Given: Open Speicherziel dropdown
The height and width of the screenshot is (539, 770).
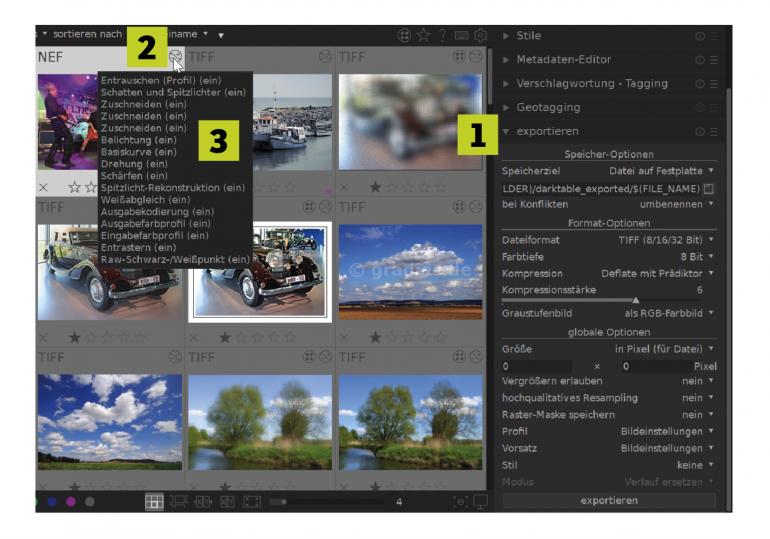Looking at the screenshot, I should tap(608, 171).
